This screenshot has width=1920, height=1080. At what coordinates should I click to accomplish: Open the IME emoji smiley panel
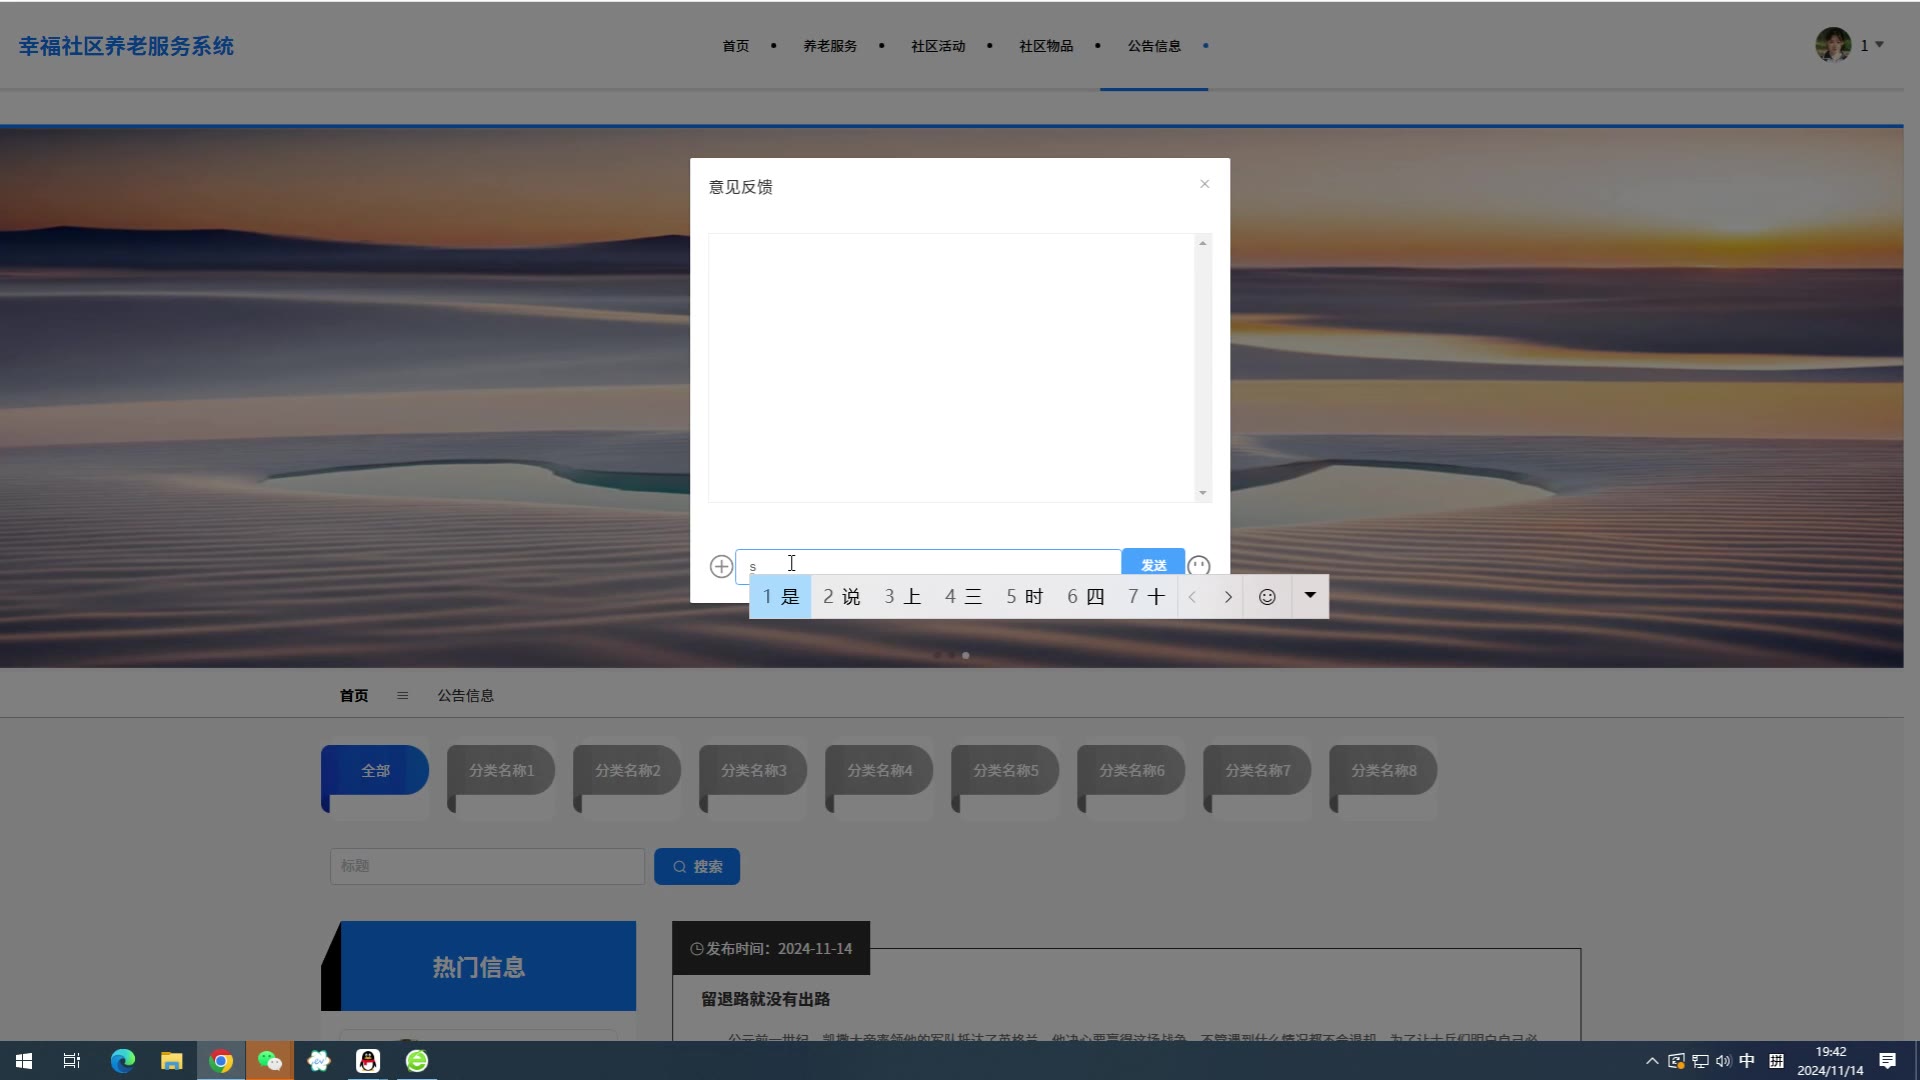pos(1267,597)
